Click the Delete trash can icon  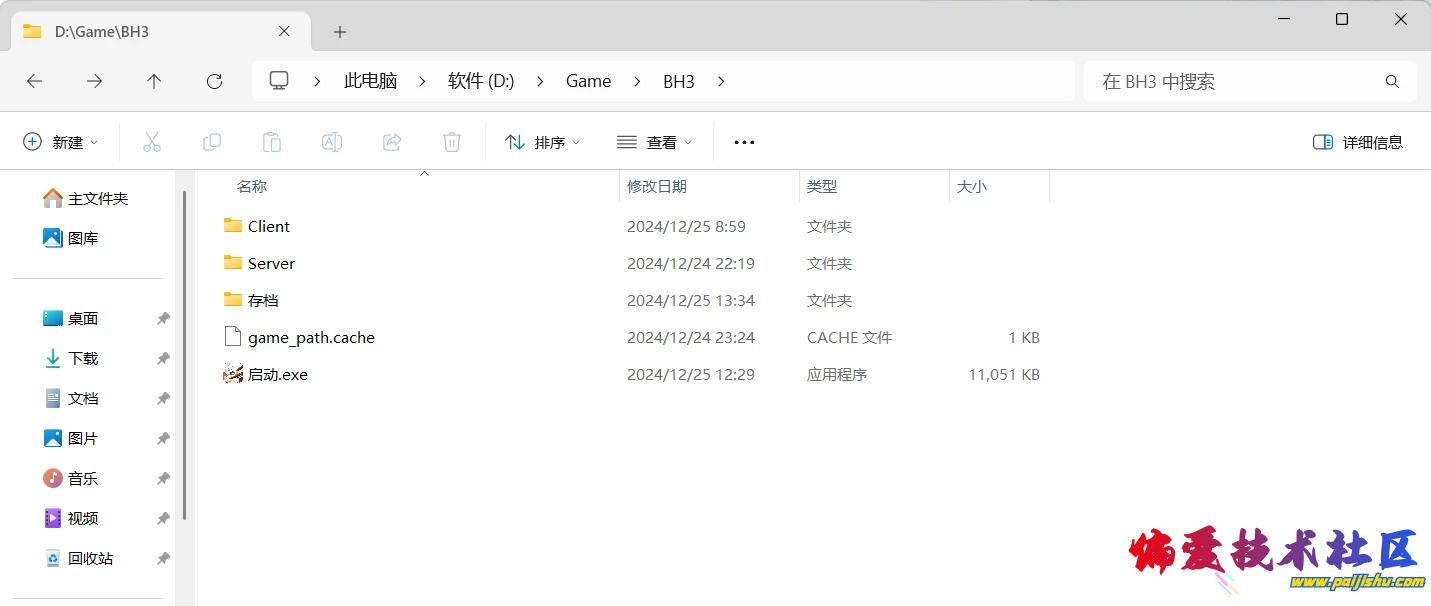tap(452, 142)
